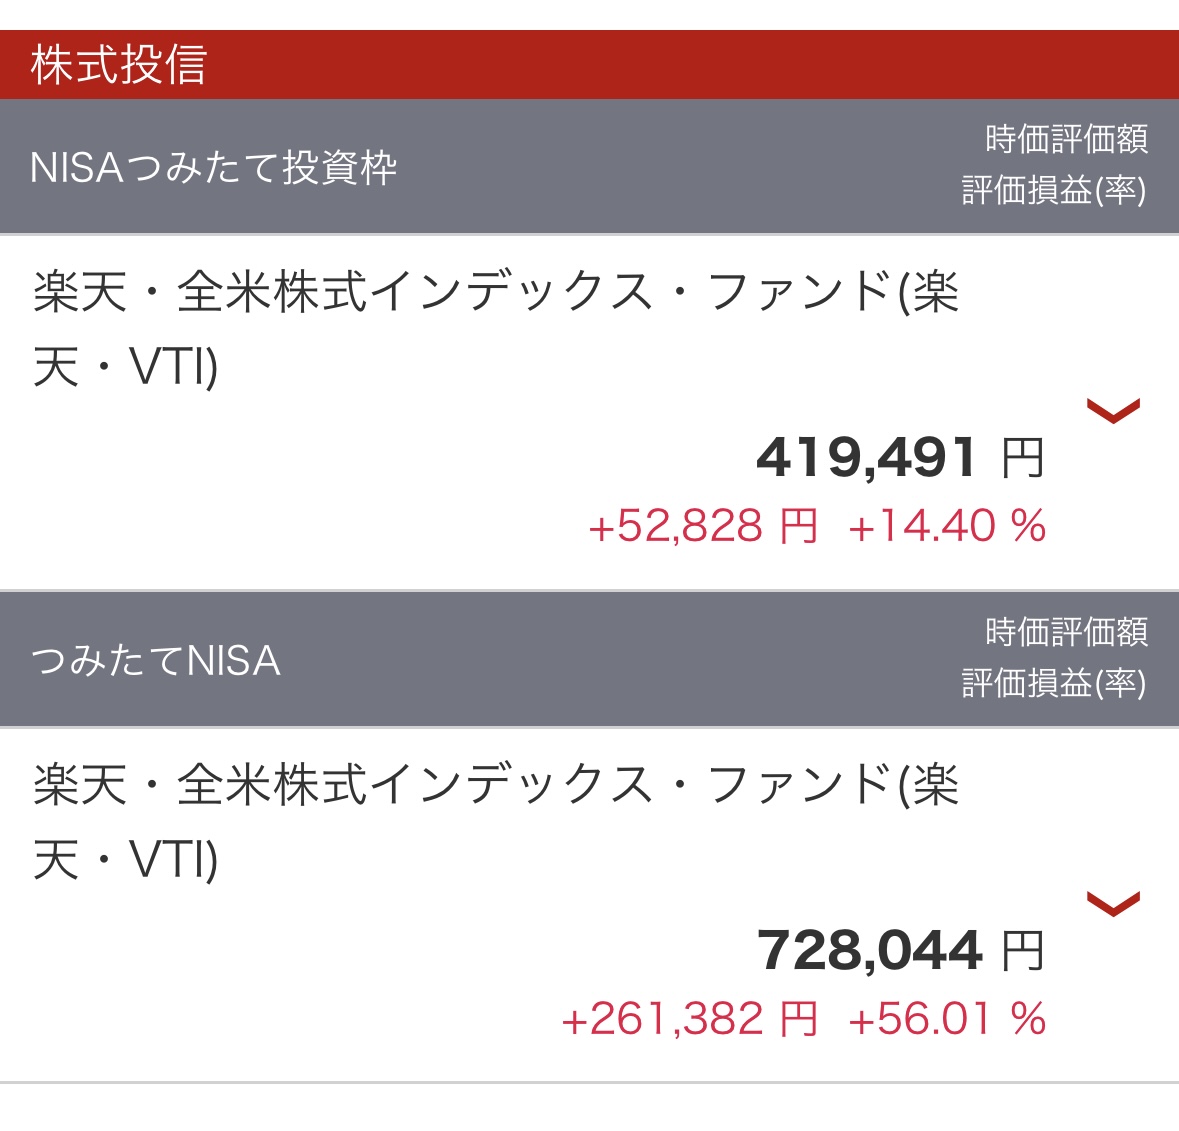Expand the fund row under つみたてNISA
This screenshot has height=1131, width=1179.
click(1113, 903)
